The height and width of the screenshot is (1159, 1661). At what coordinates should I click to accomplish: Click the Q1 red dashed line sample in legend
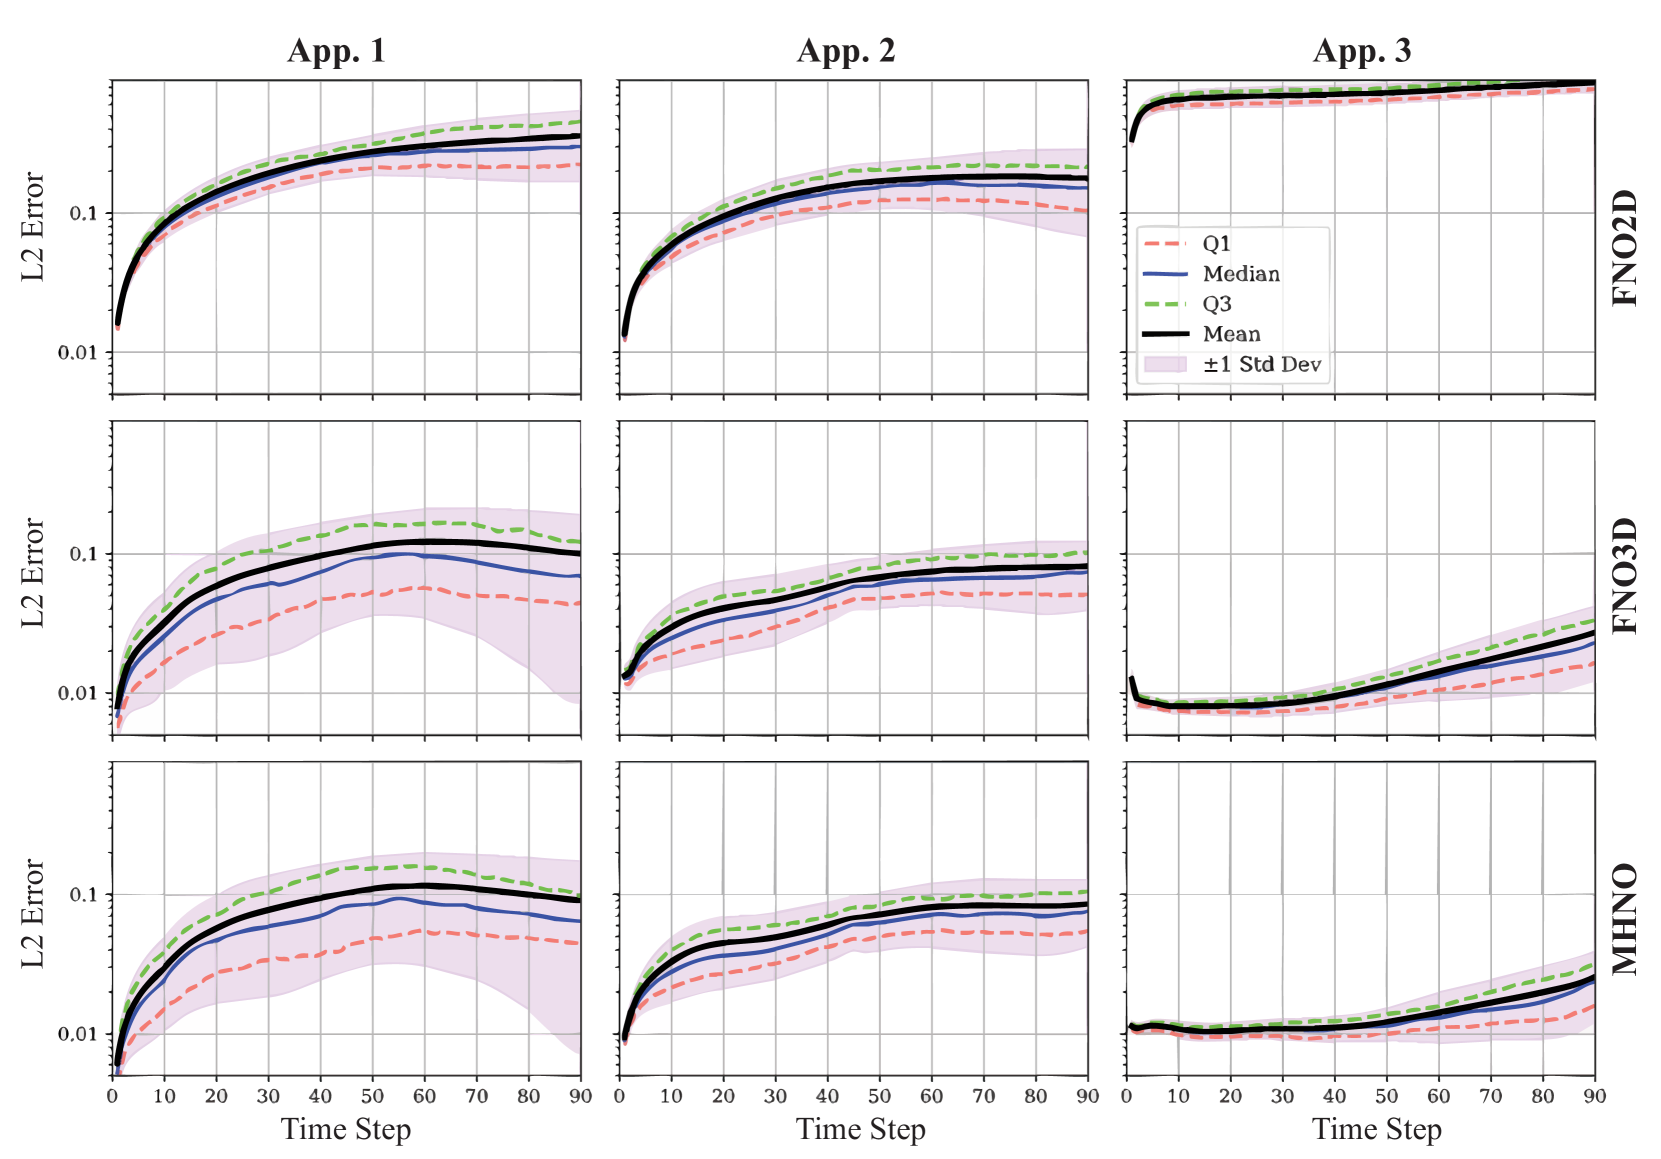click(x=1165, y=244)
